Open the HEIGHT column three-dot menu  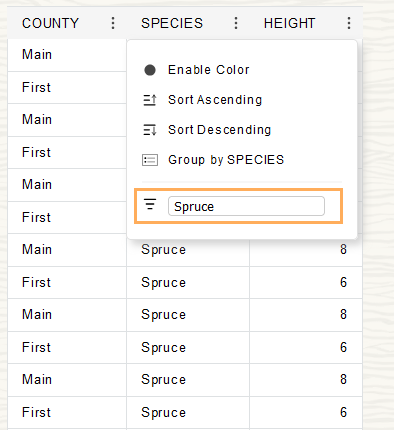click(349, 23)
